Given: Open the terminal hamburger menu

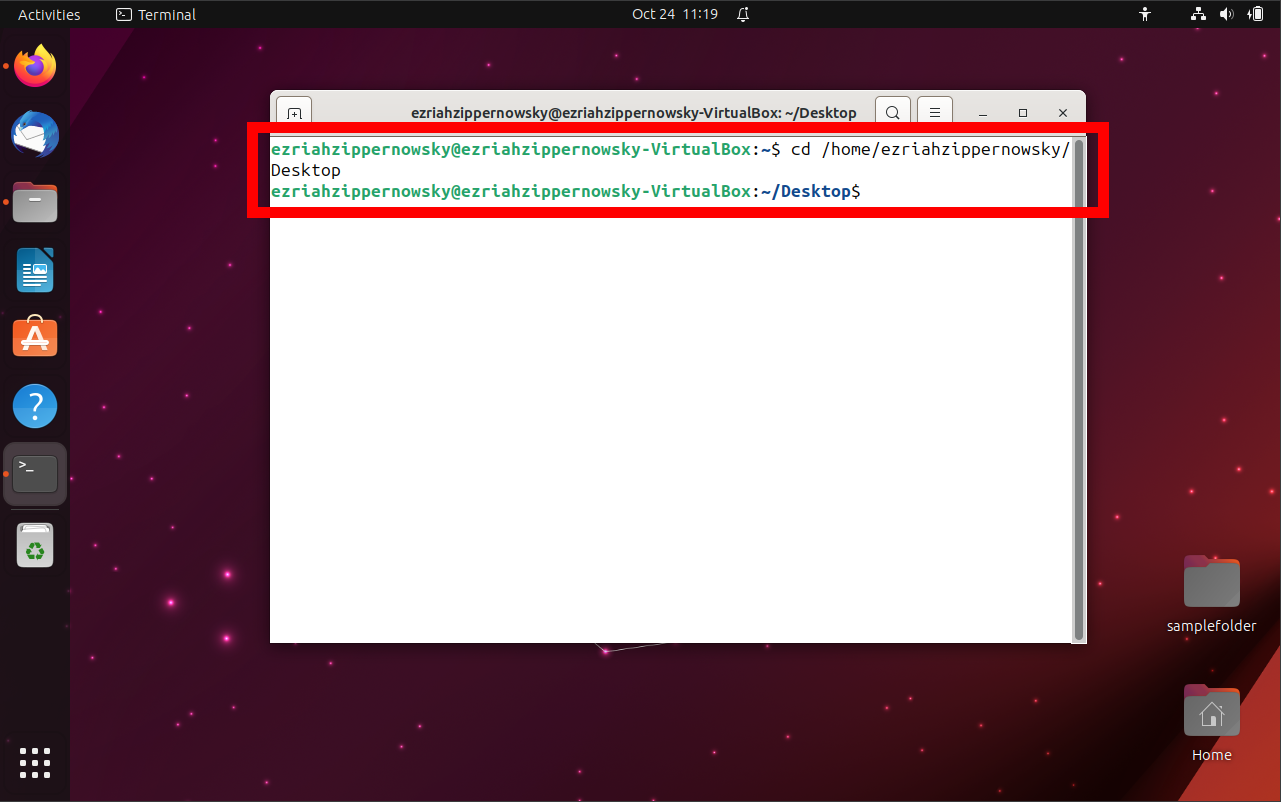Looking at the screenshot, I should click(x=934, y=112).
